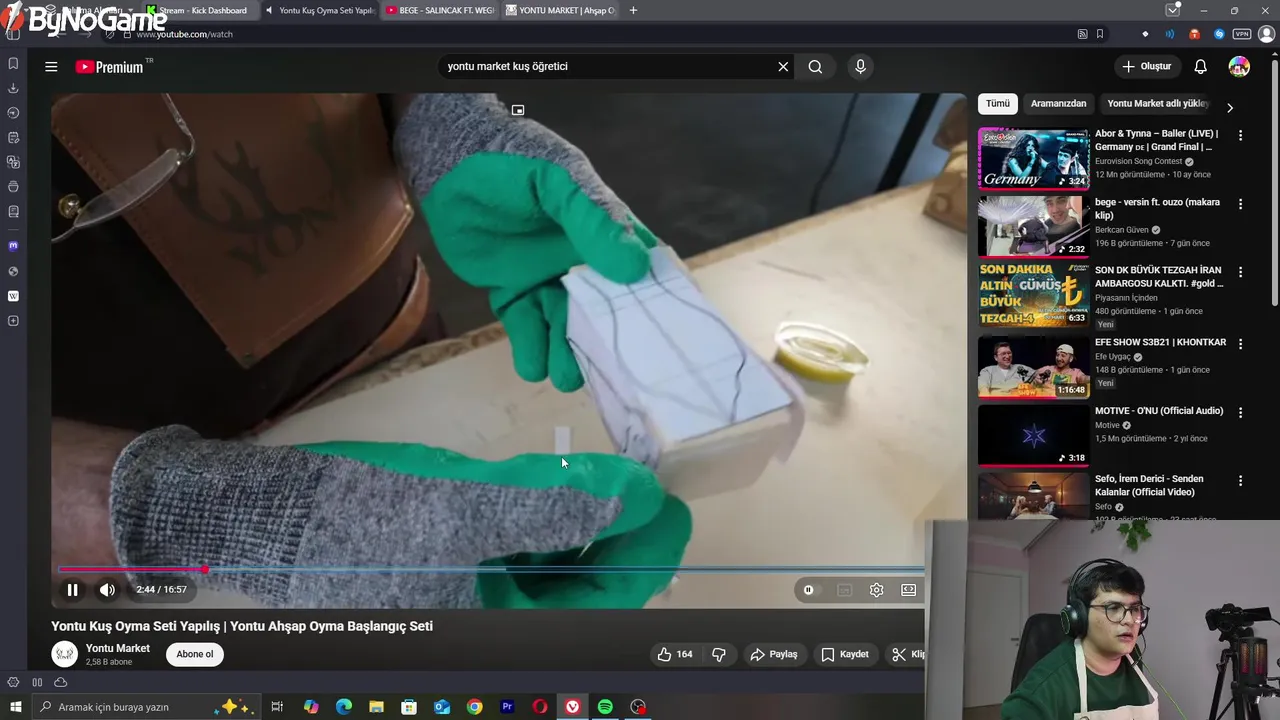
Task: Open Premiere Pro from the taskbar
Action: 507,707
